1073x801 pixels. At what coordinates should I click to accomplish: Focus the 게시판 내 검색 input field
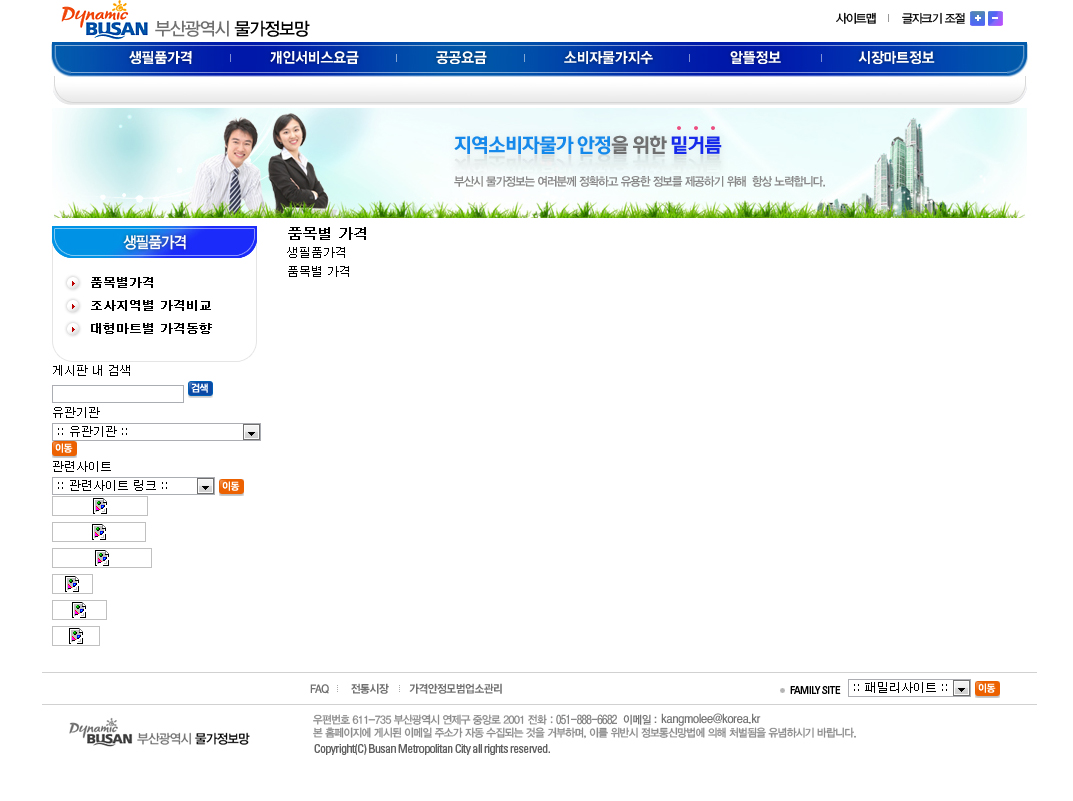pyautogui.click(x=118, y=394)
